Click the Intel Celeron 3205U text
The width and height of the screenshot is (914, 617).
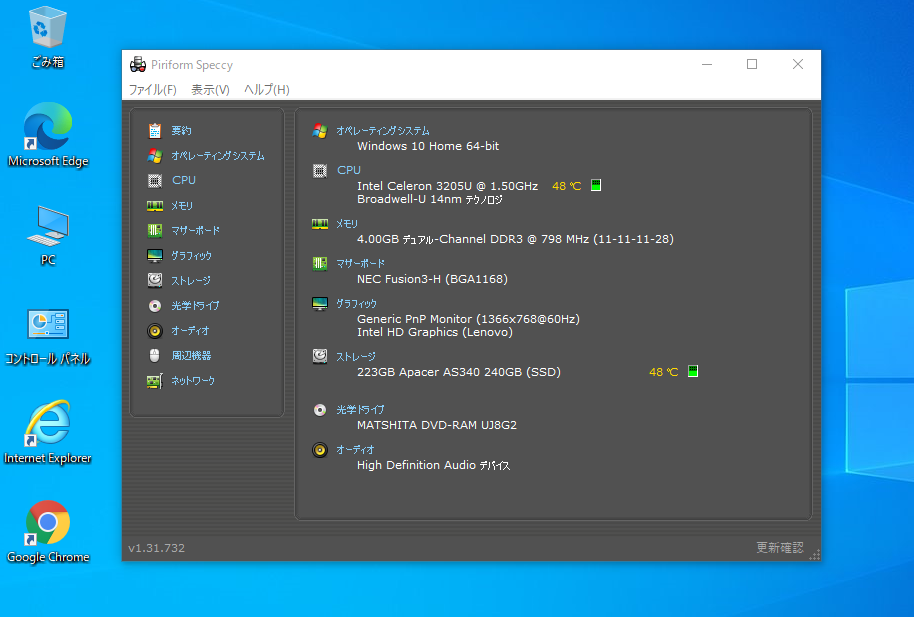point(447,186)
